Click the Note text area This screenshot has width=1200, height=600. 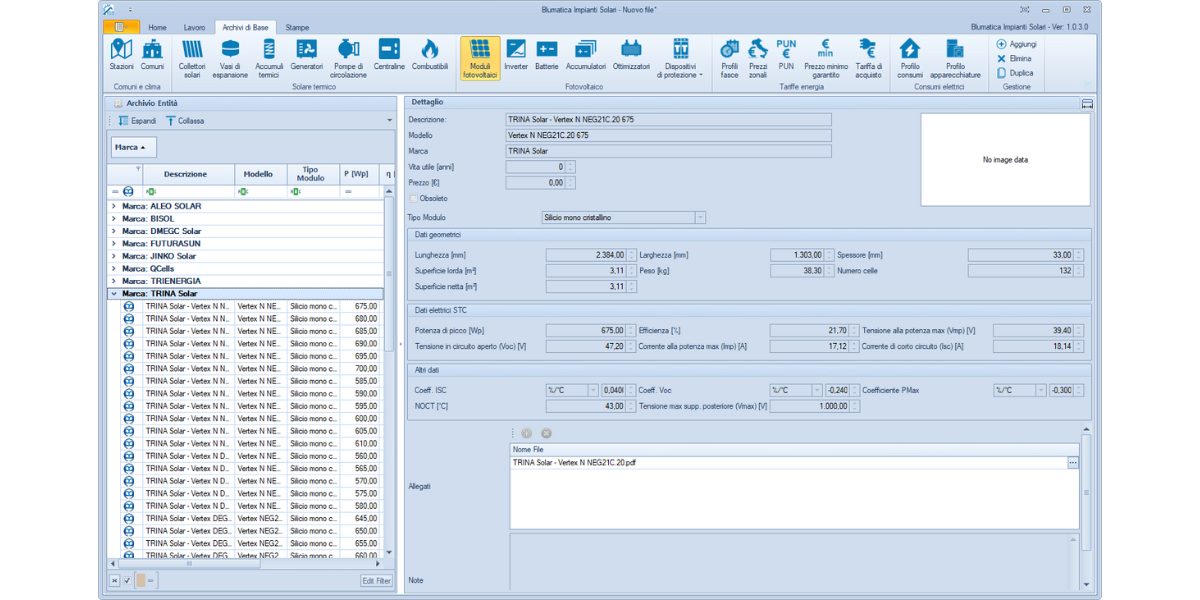pos(794,561)
